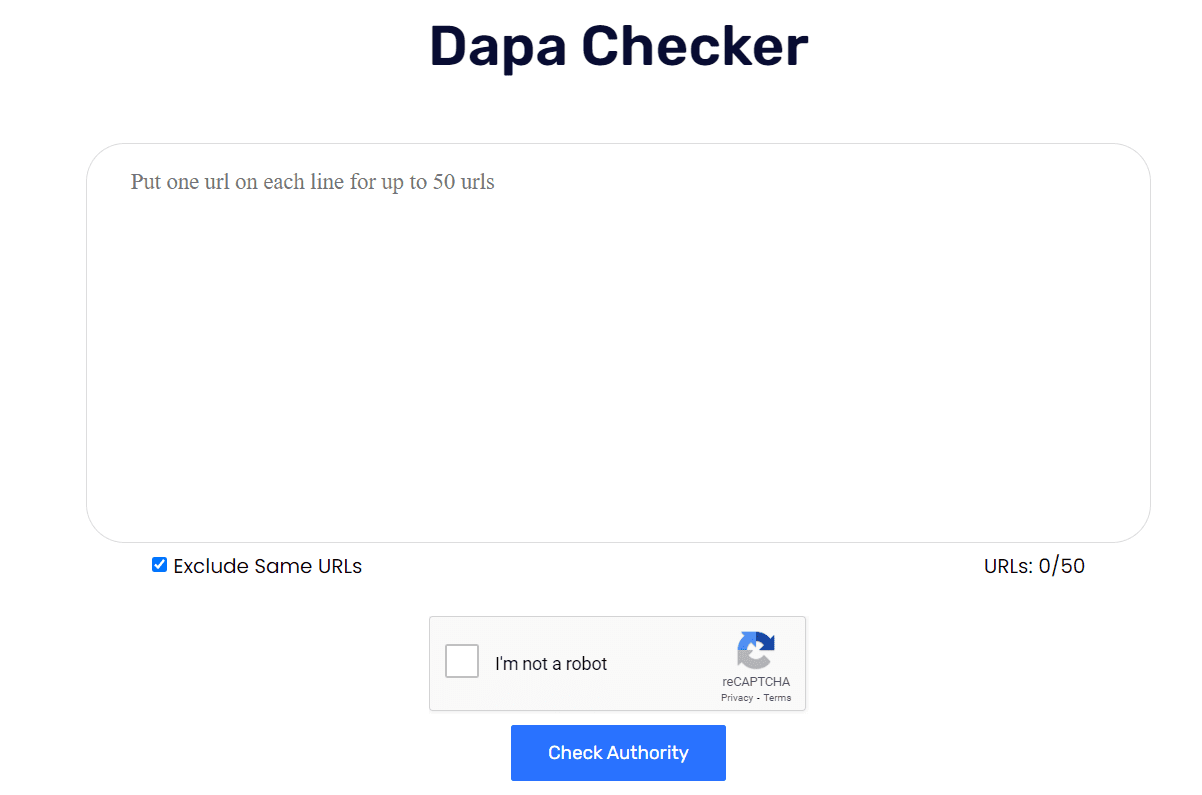
Task: View the reCAPTCHA Terms
Action: 777,698
